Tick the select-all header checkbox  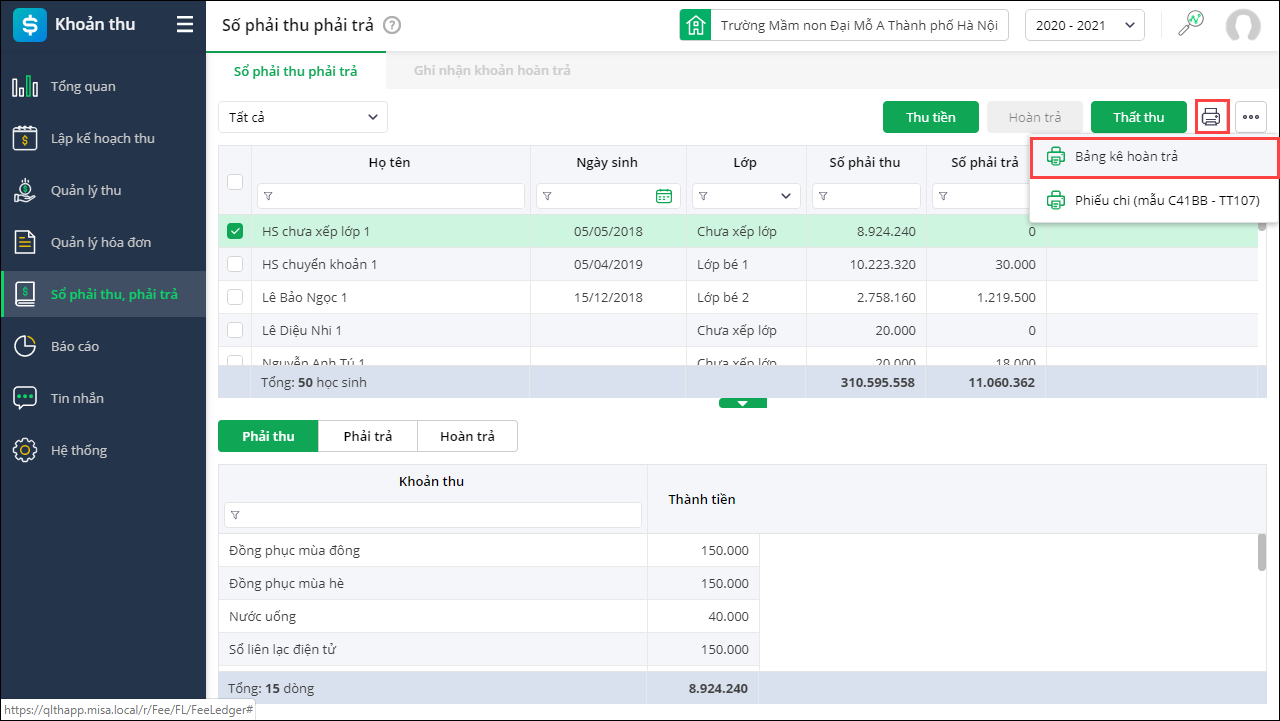click(x=235, y=181)
